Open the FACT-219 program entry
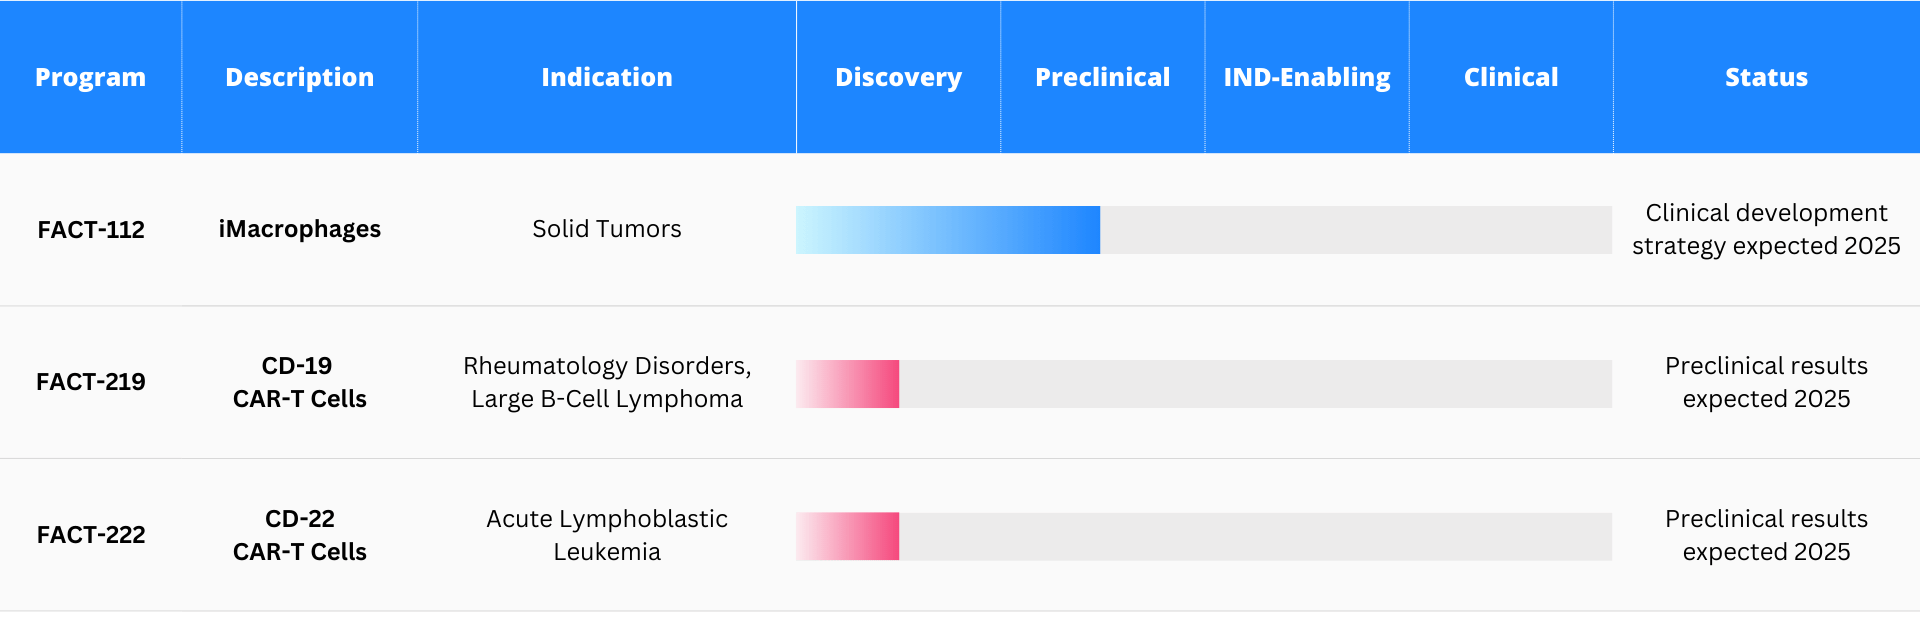Viewport: 1920px width, 622px height. [91, 382]
